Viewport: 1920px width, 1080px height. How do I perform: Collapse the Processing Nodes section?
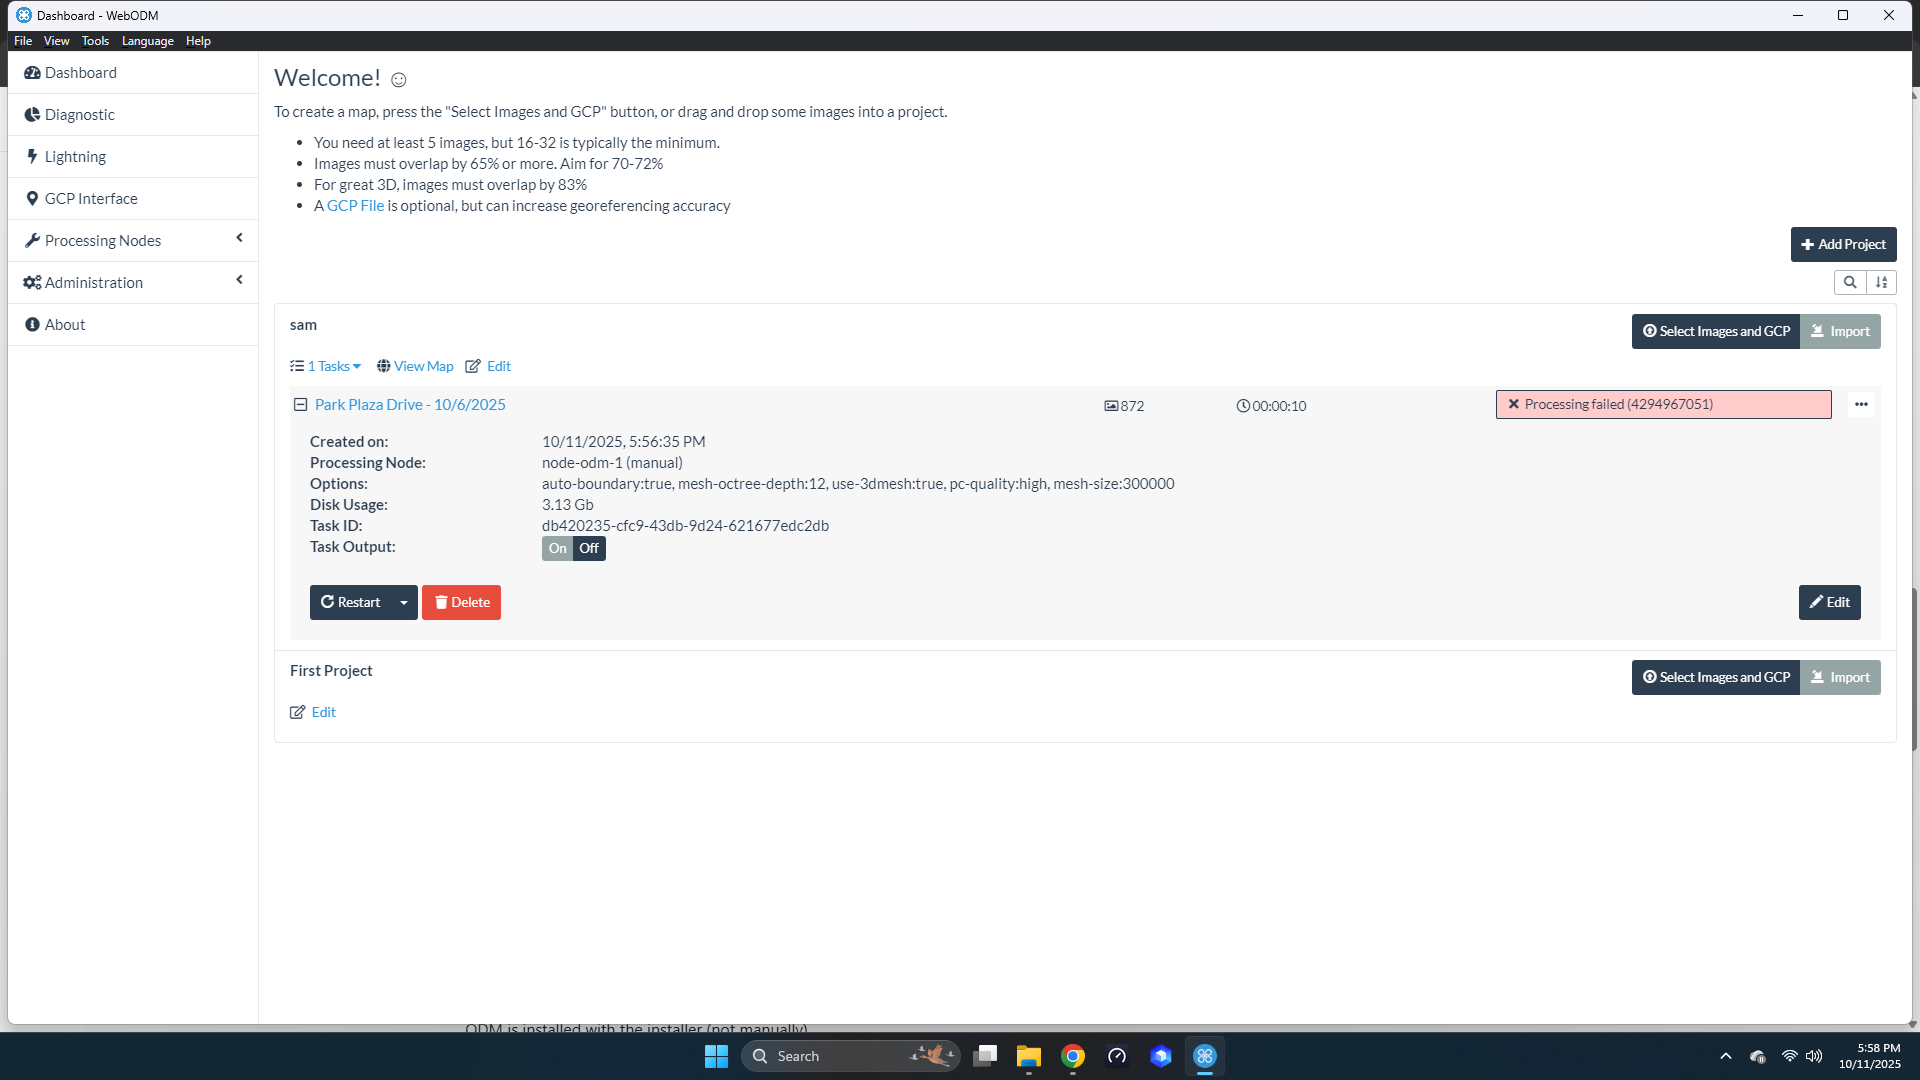tap(239, 239)
